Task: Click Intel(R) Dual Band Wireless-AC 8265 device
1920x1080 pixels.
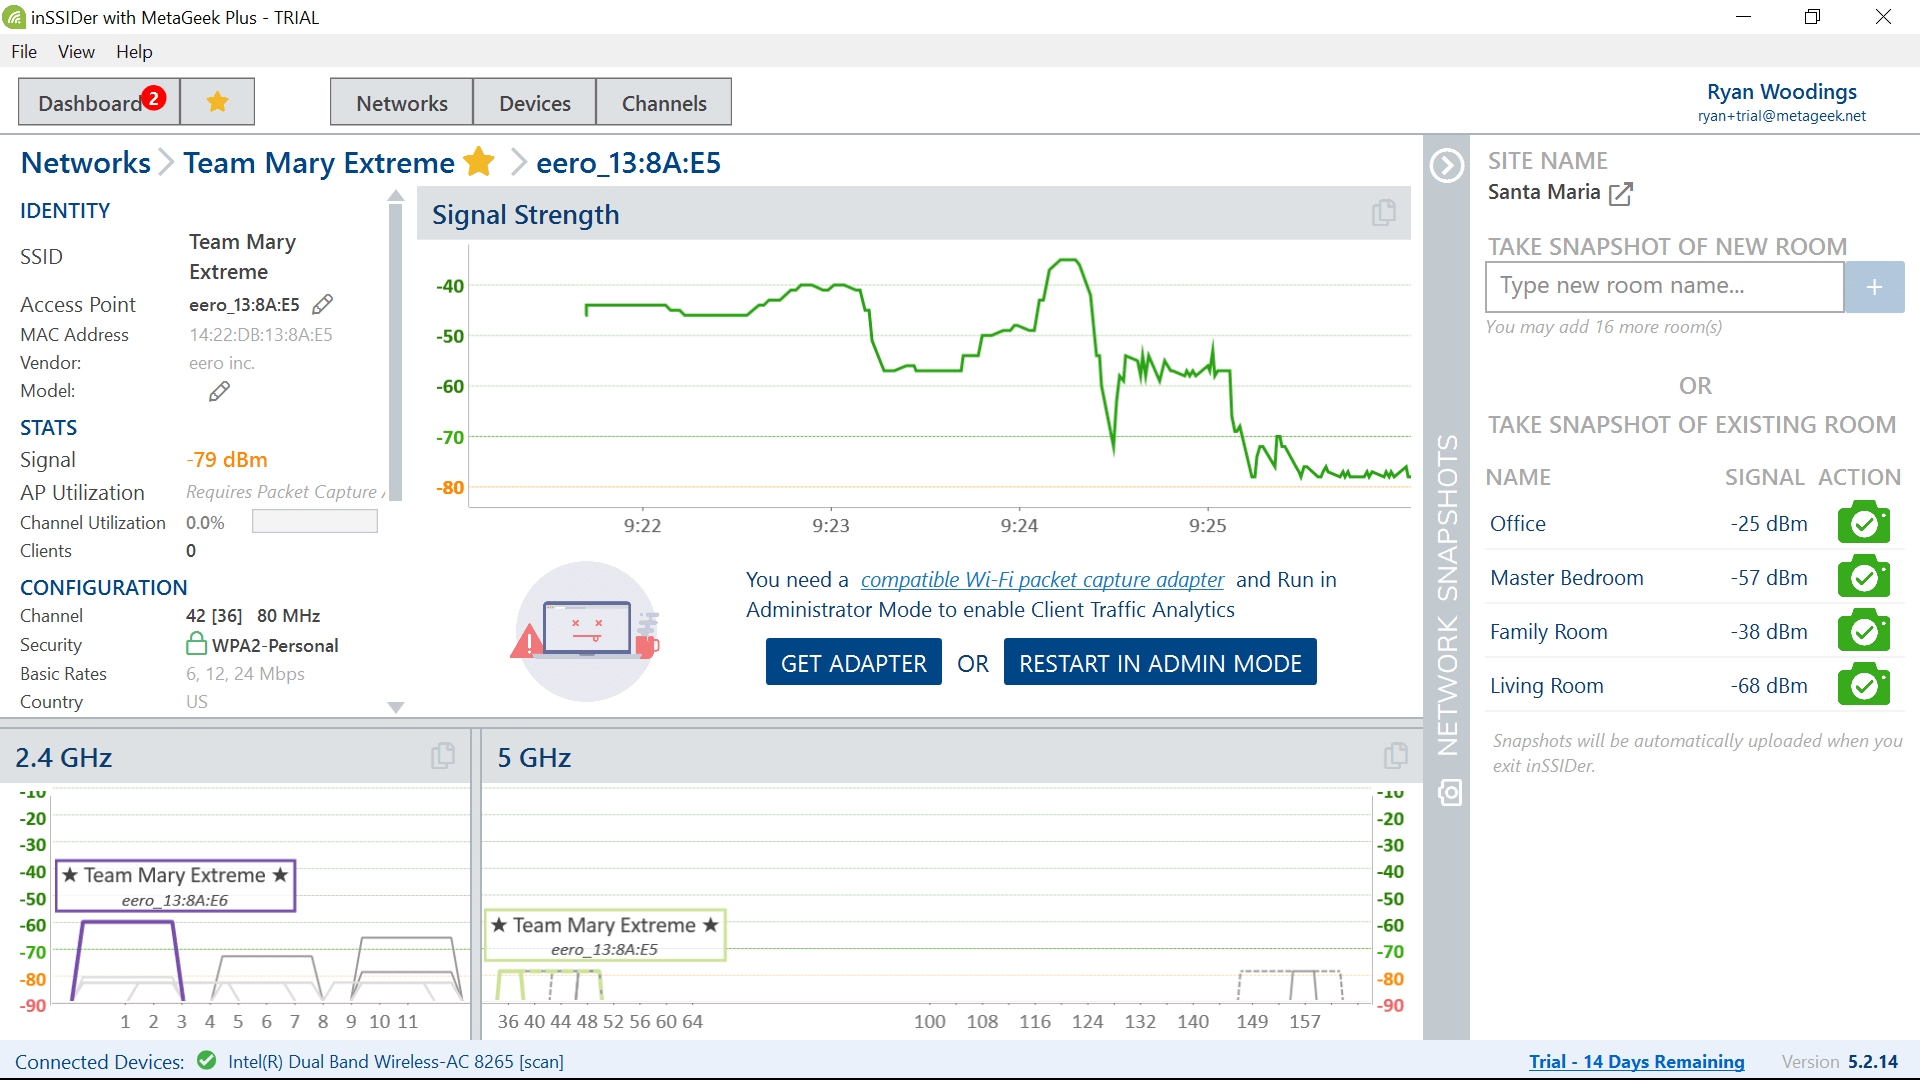Action: tap(395, 1061)
